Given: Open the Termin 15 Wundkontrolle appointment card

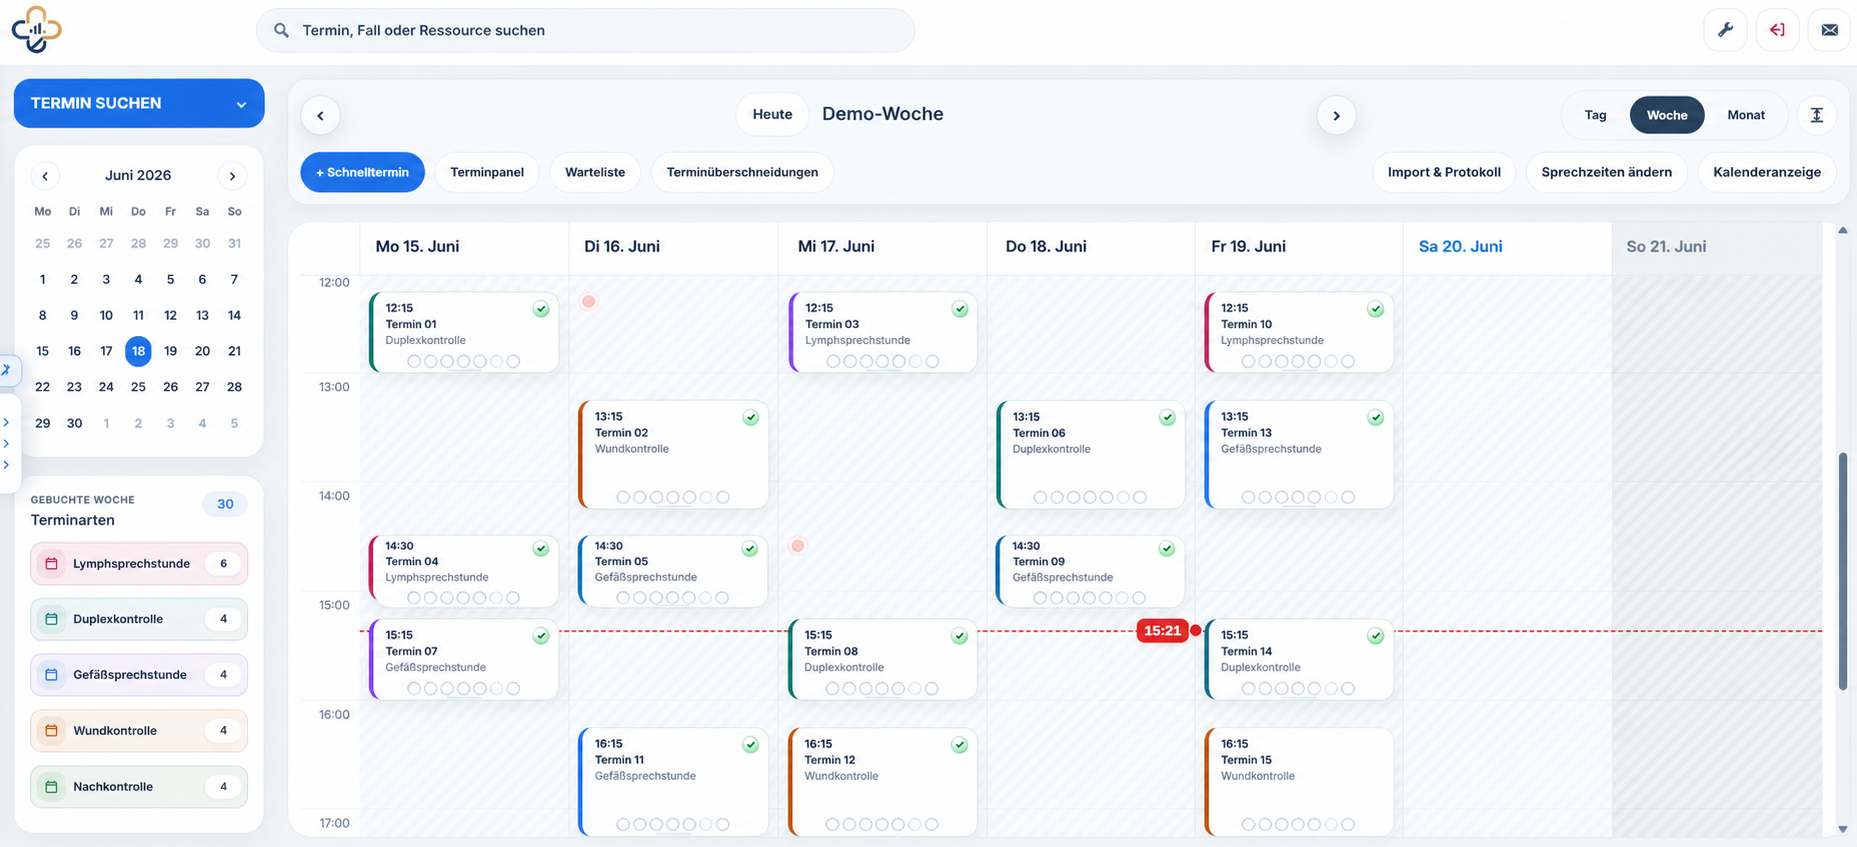Looking at the screenshot, I should pyautogui.click(x=1299, y=781).
